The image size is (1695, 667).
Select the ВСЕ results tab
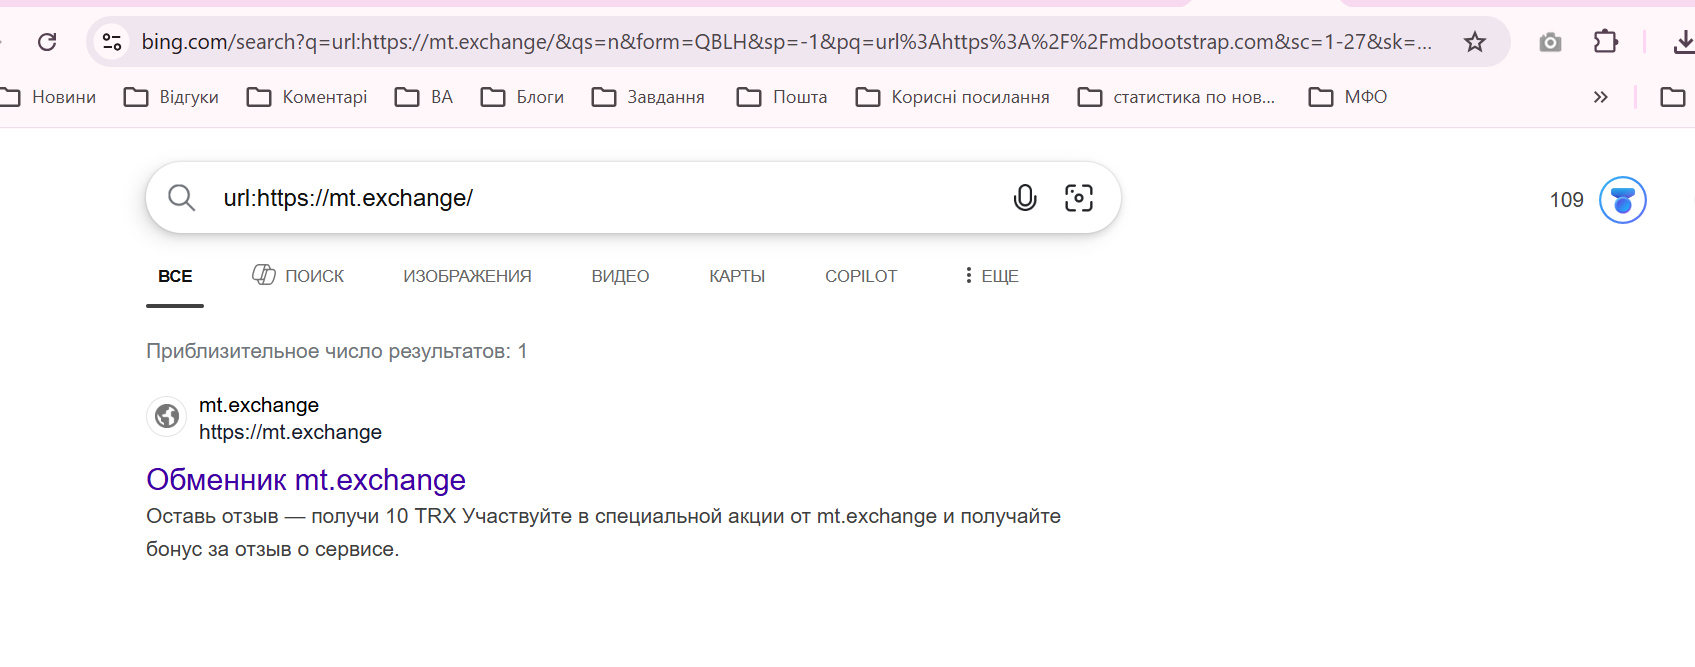point(175,276)
